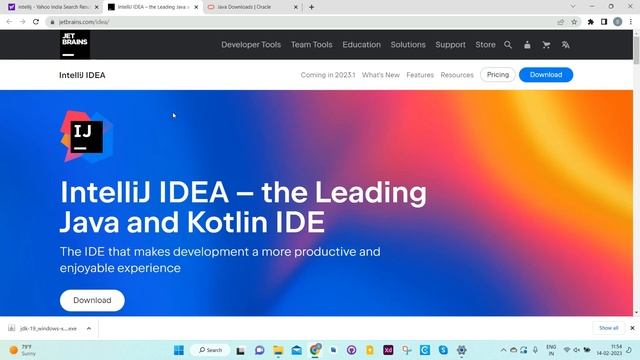Viewport: 640px width, 360px height.
Task: Open File Explorer from taskbar
Action: [x=278, y=350]
